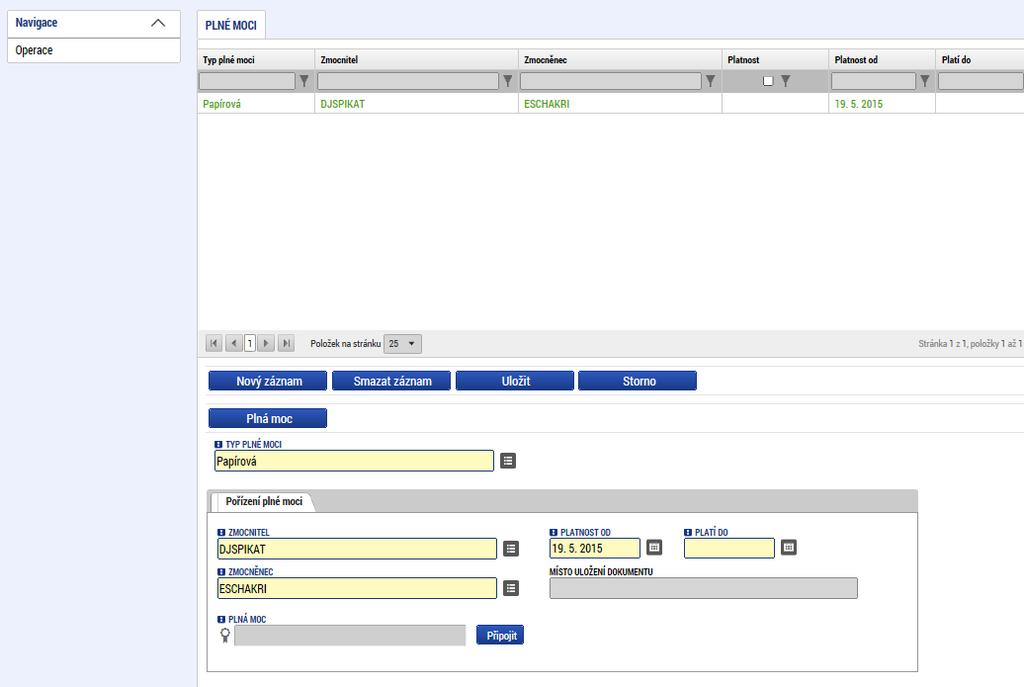Open list picker for Typ plné moci
Screen dimensions: 1024x687
point(508,461)
